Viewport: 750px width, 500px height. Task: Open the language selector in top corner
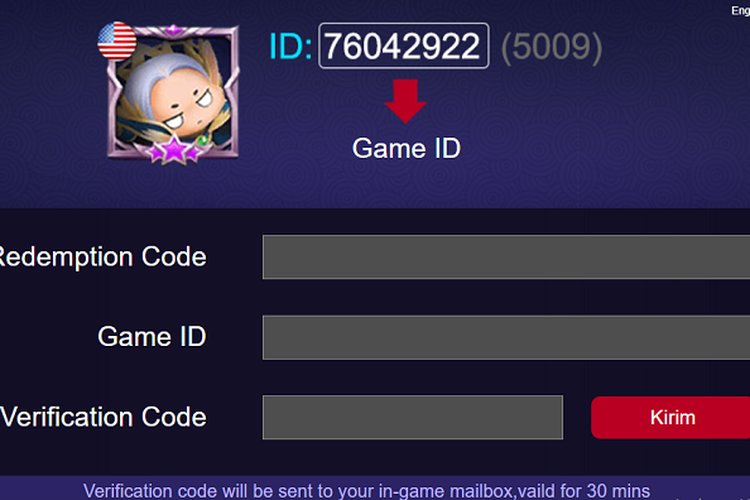740,11
